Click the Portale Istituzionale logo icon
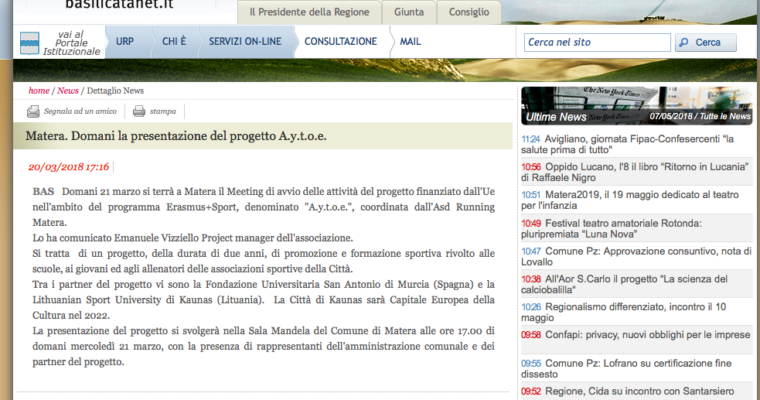Viewport: 760px width, 400px height. (30, 43)
